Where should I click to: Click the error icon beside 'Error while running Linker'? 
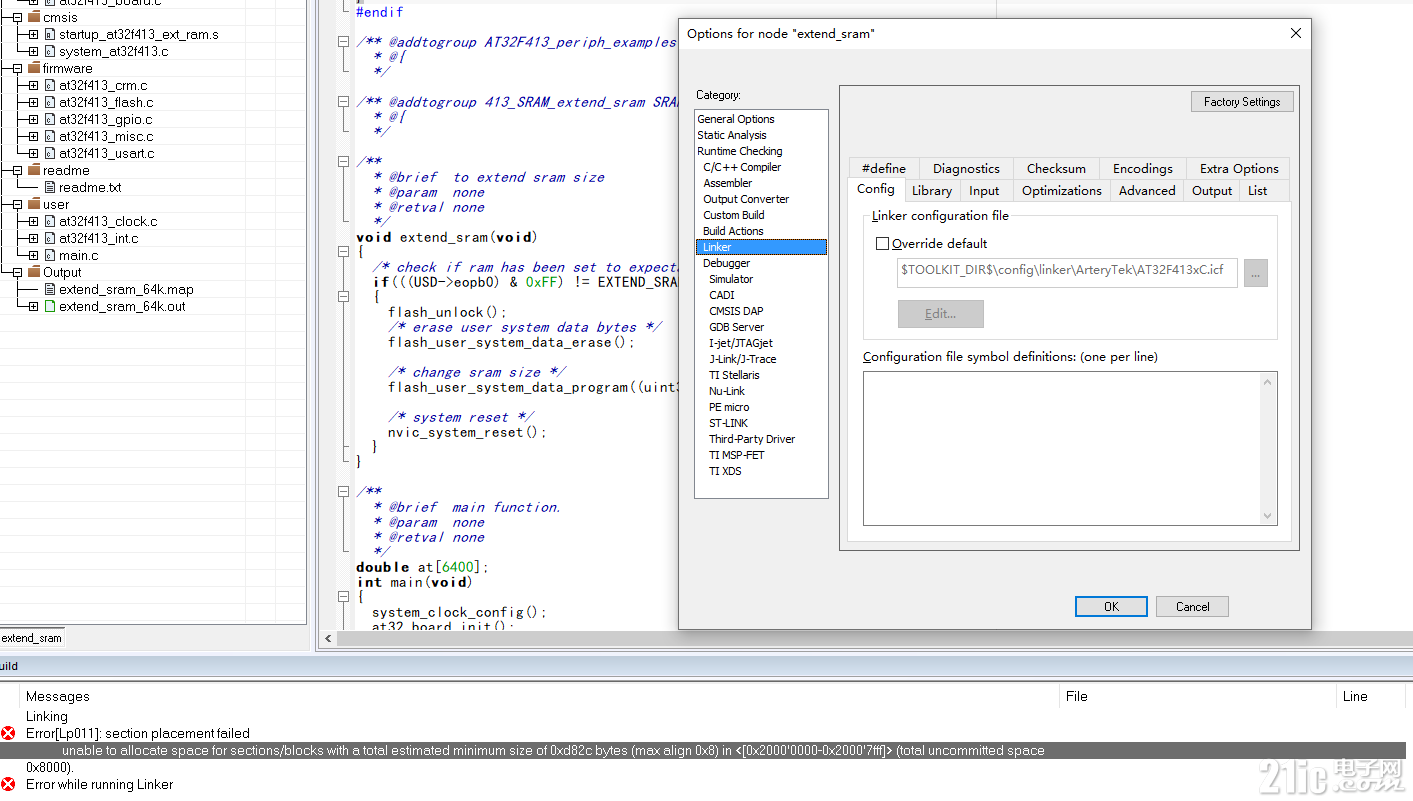(x=9, y=784)
